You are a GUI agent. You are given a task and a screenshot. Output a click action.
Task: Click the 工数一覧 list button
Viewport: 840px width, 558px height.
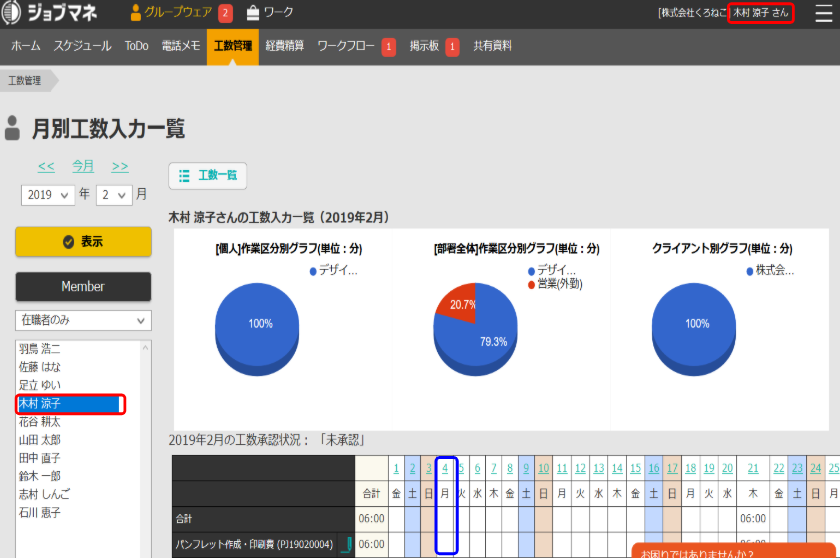(207, 176)
